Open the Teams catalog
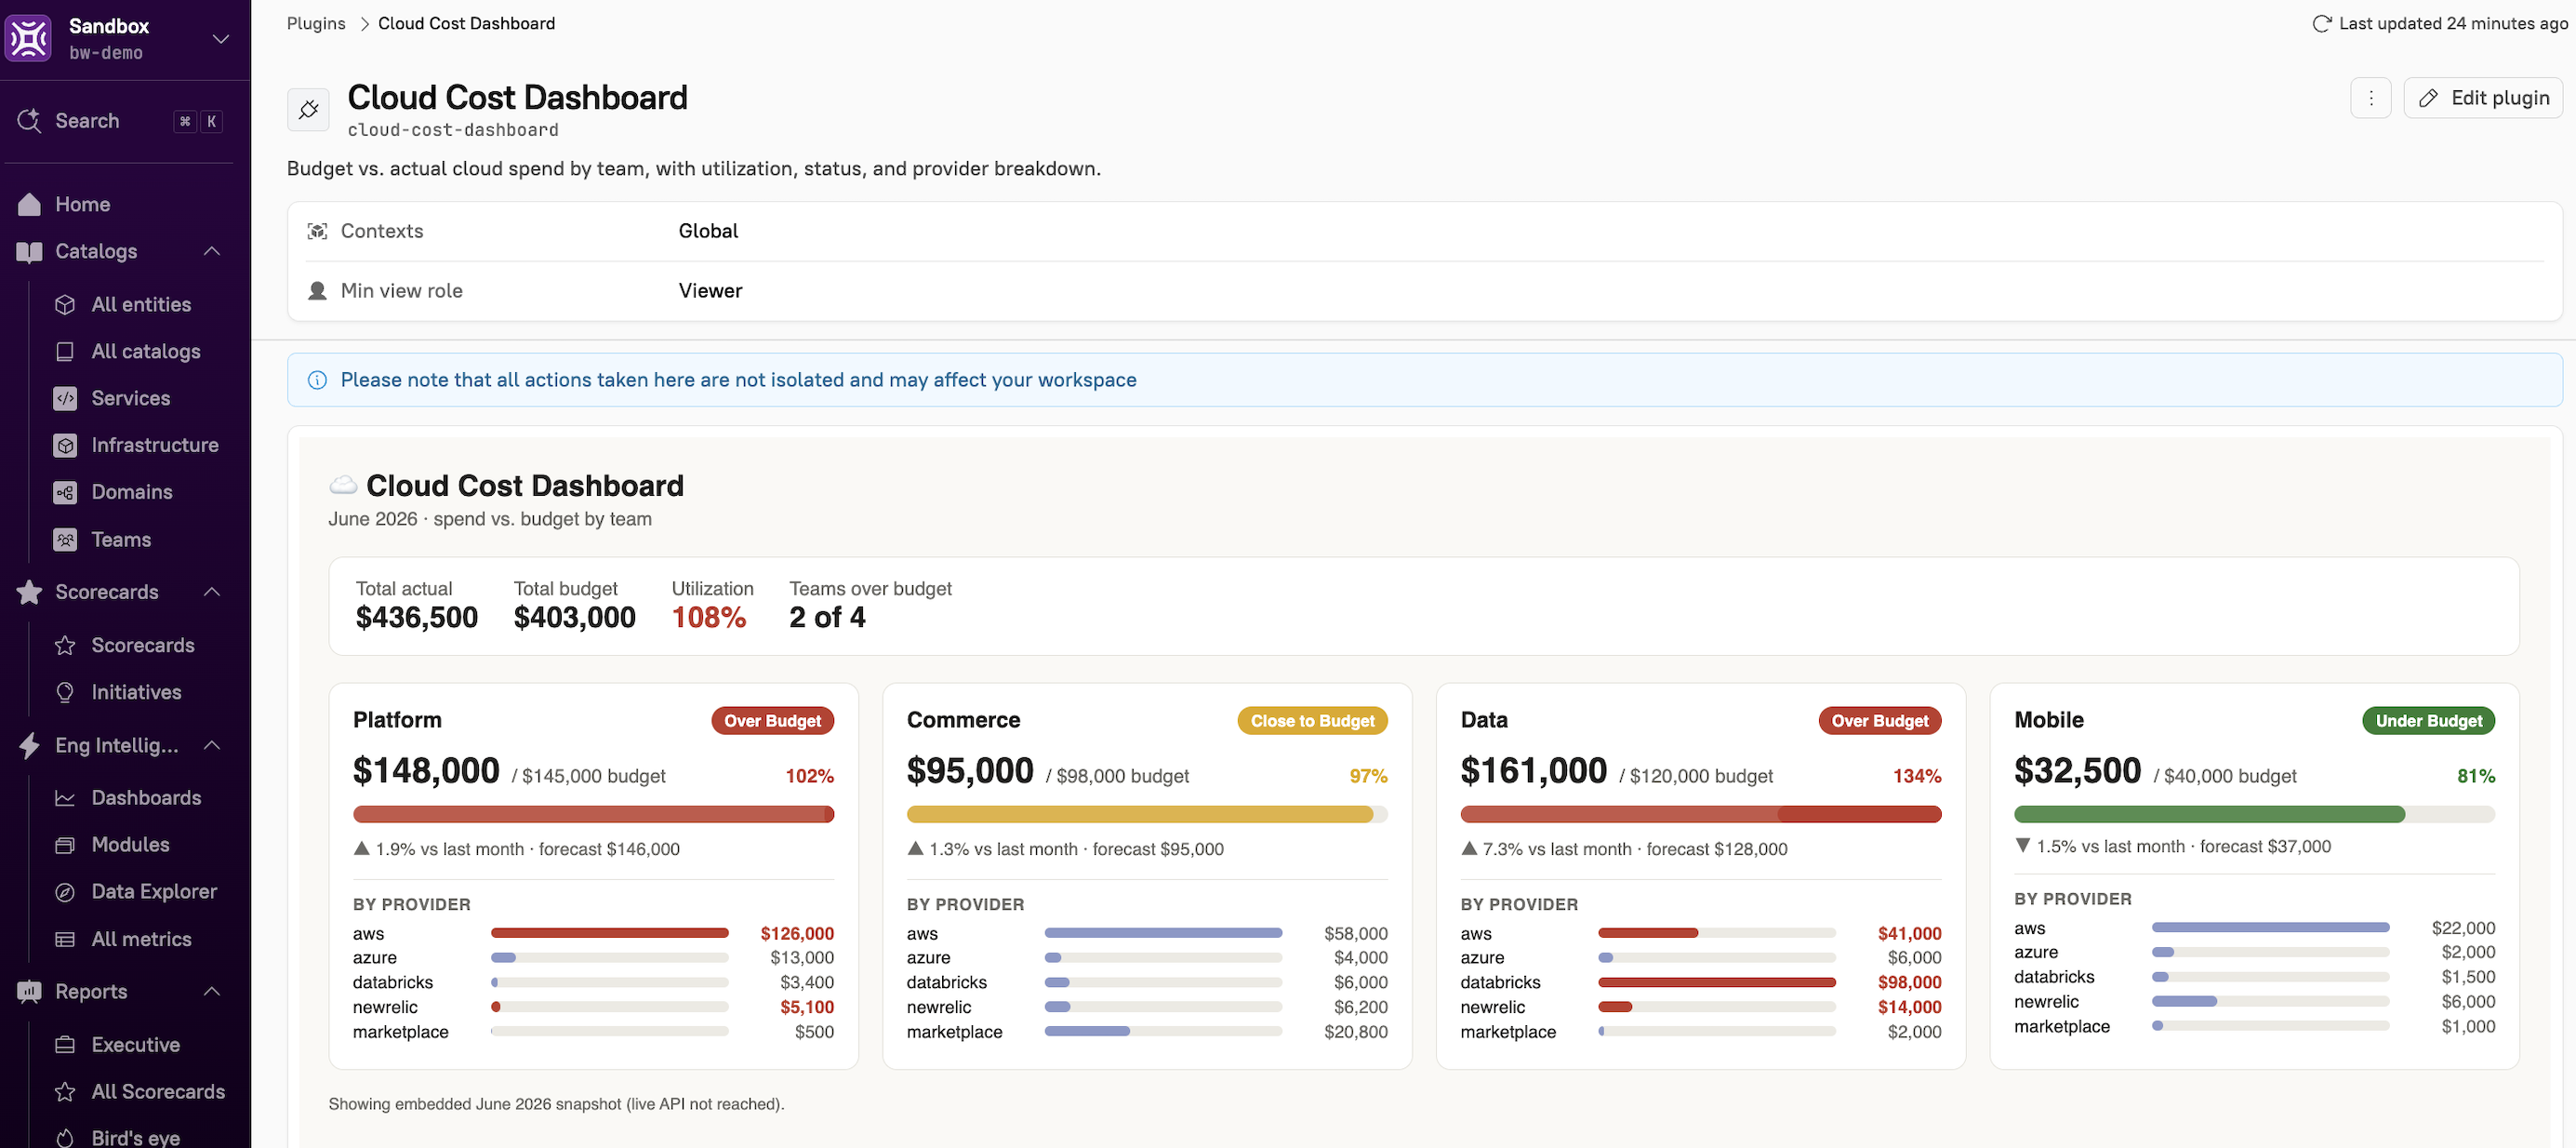 coord(121,540)
